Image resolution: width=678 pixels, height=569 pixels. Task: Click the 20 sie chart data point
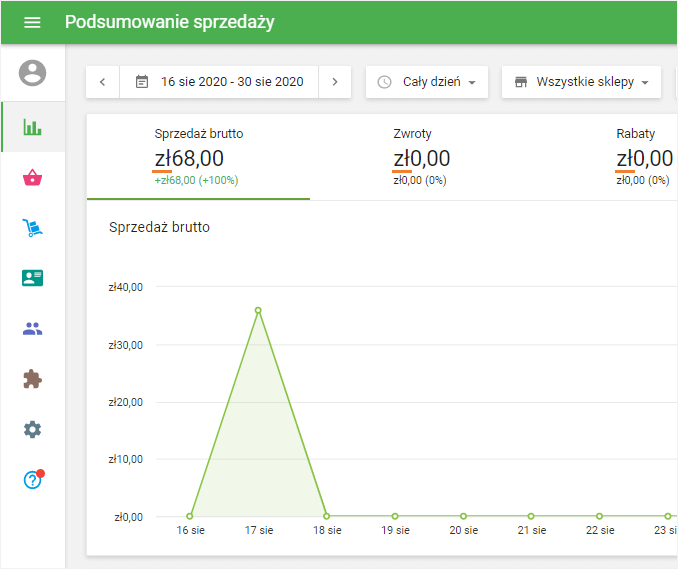pyautogui.click(x=462, y=516)
